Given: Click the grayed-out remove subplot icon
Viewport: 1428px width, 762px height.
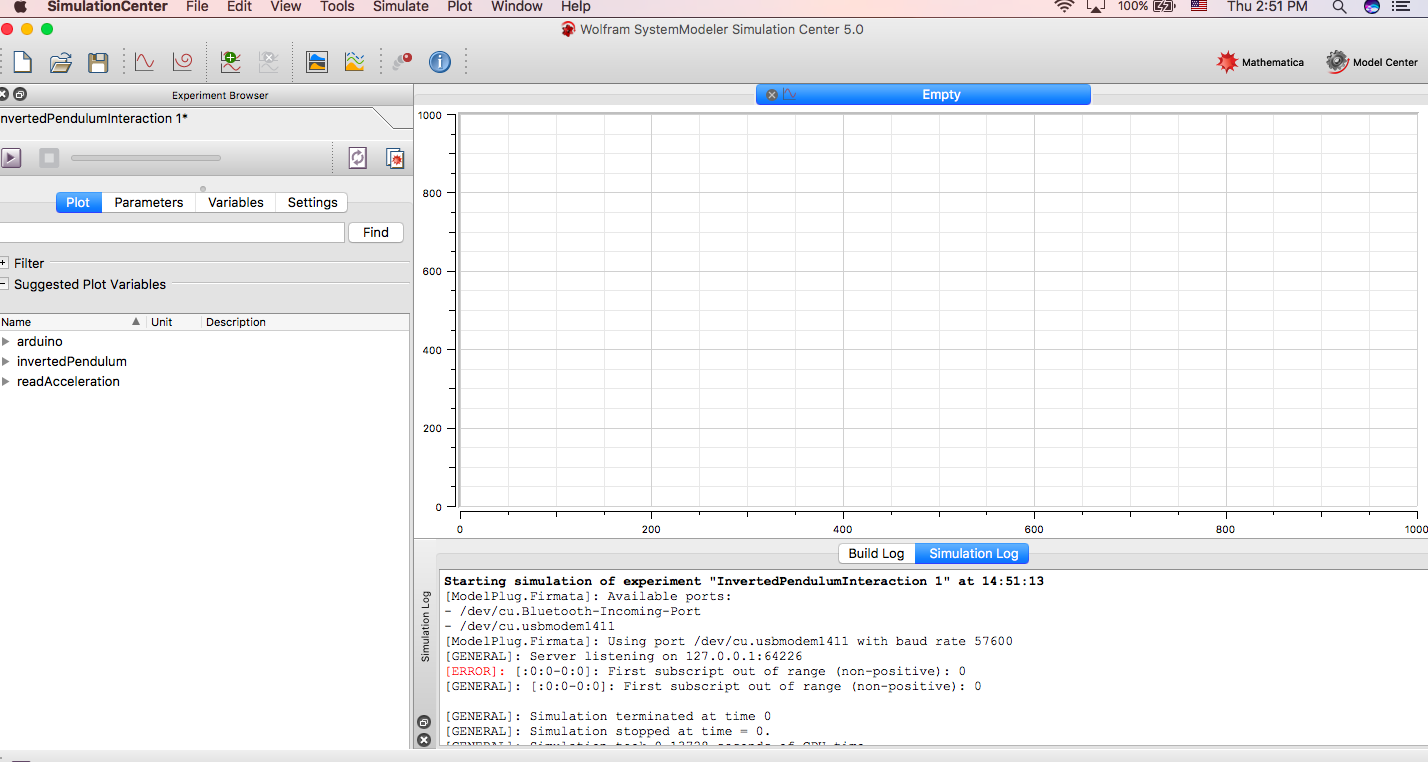Looking at the screenshot, I should [x=268, y=62].
